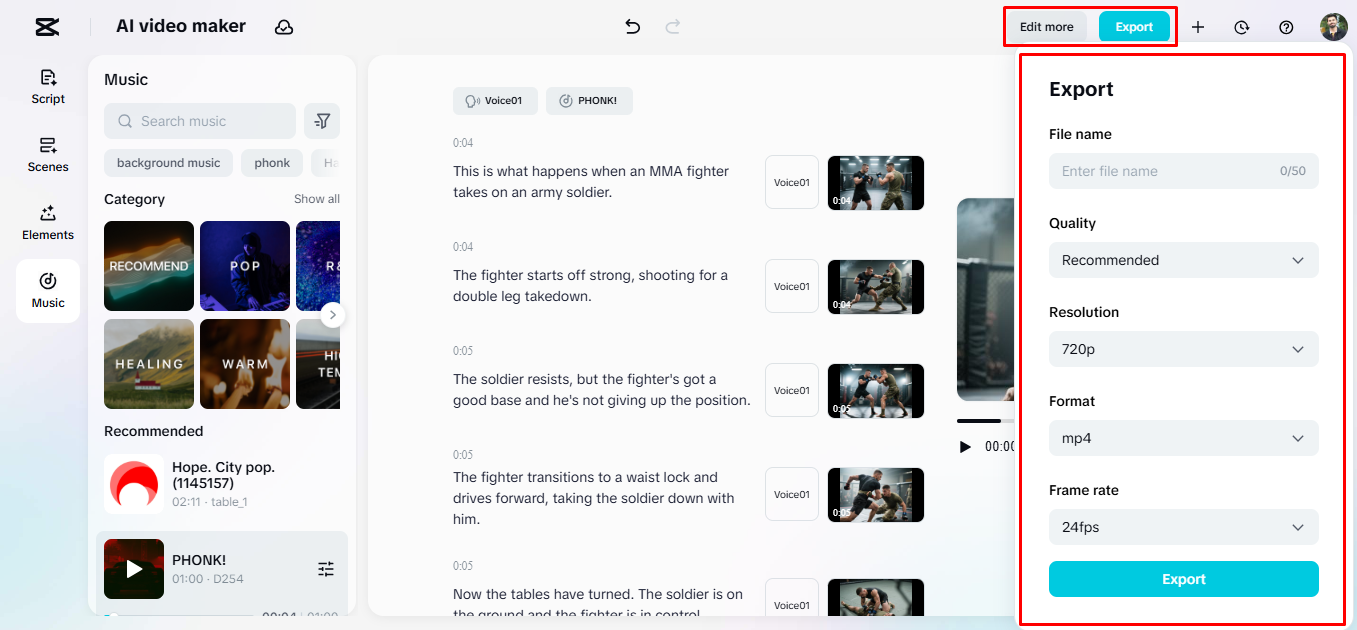Open the Elements sidebar panel
1357x630 pixels.
48,223
